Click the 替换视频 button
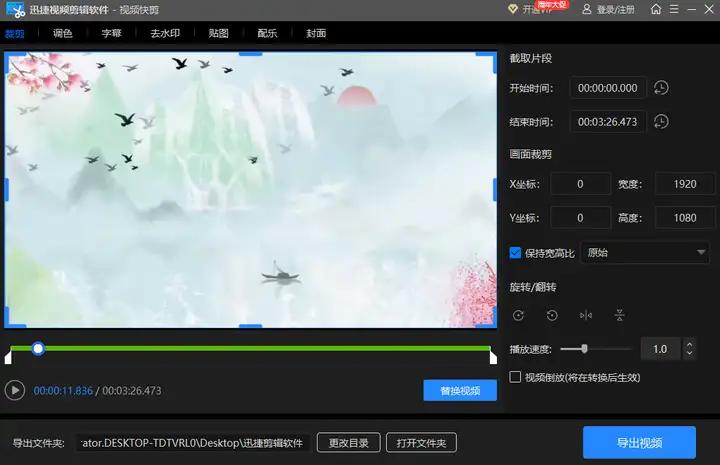The width and height of the screenshot is (720, 465). tap(460, 390)
